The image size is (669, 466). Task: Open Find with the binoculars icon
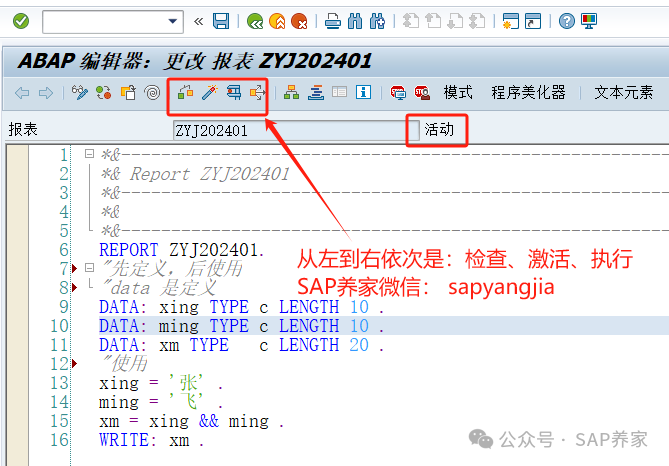click(355, 21)
